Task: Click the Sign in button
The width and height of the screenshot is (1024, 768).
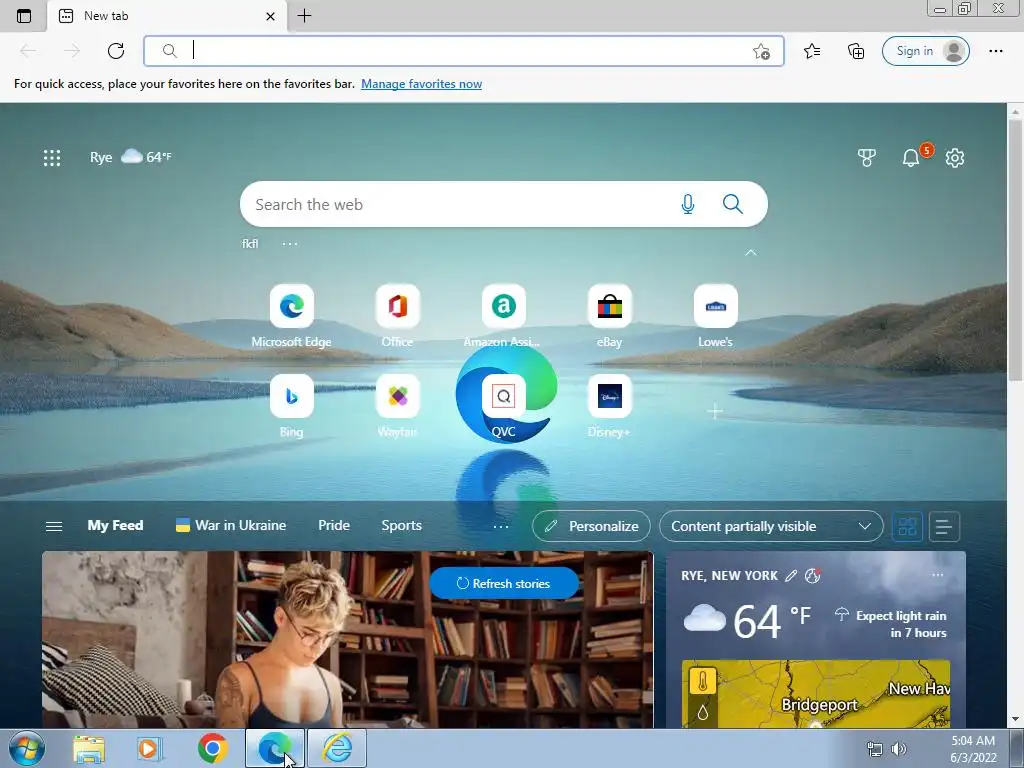Action: pos(925,51)
